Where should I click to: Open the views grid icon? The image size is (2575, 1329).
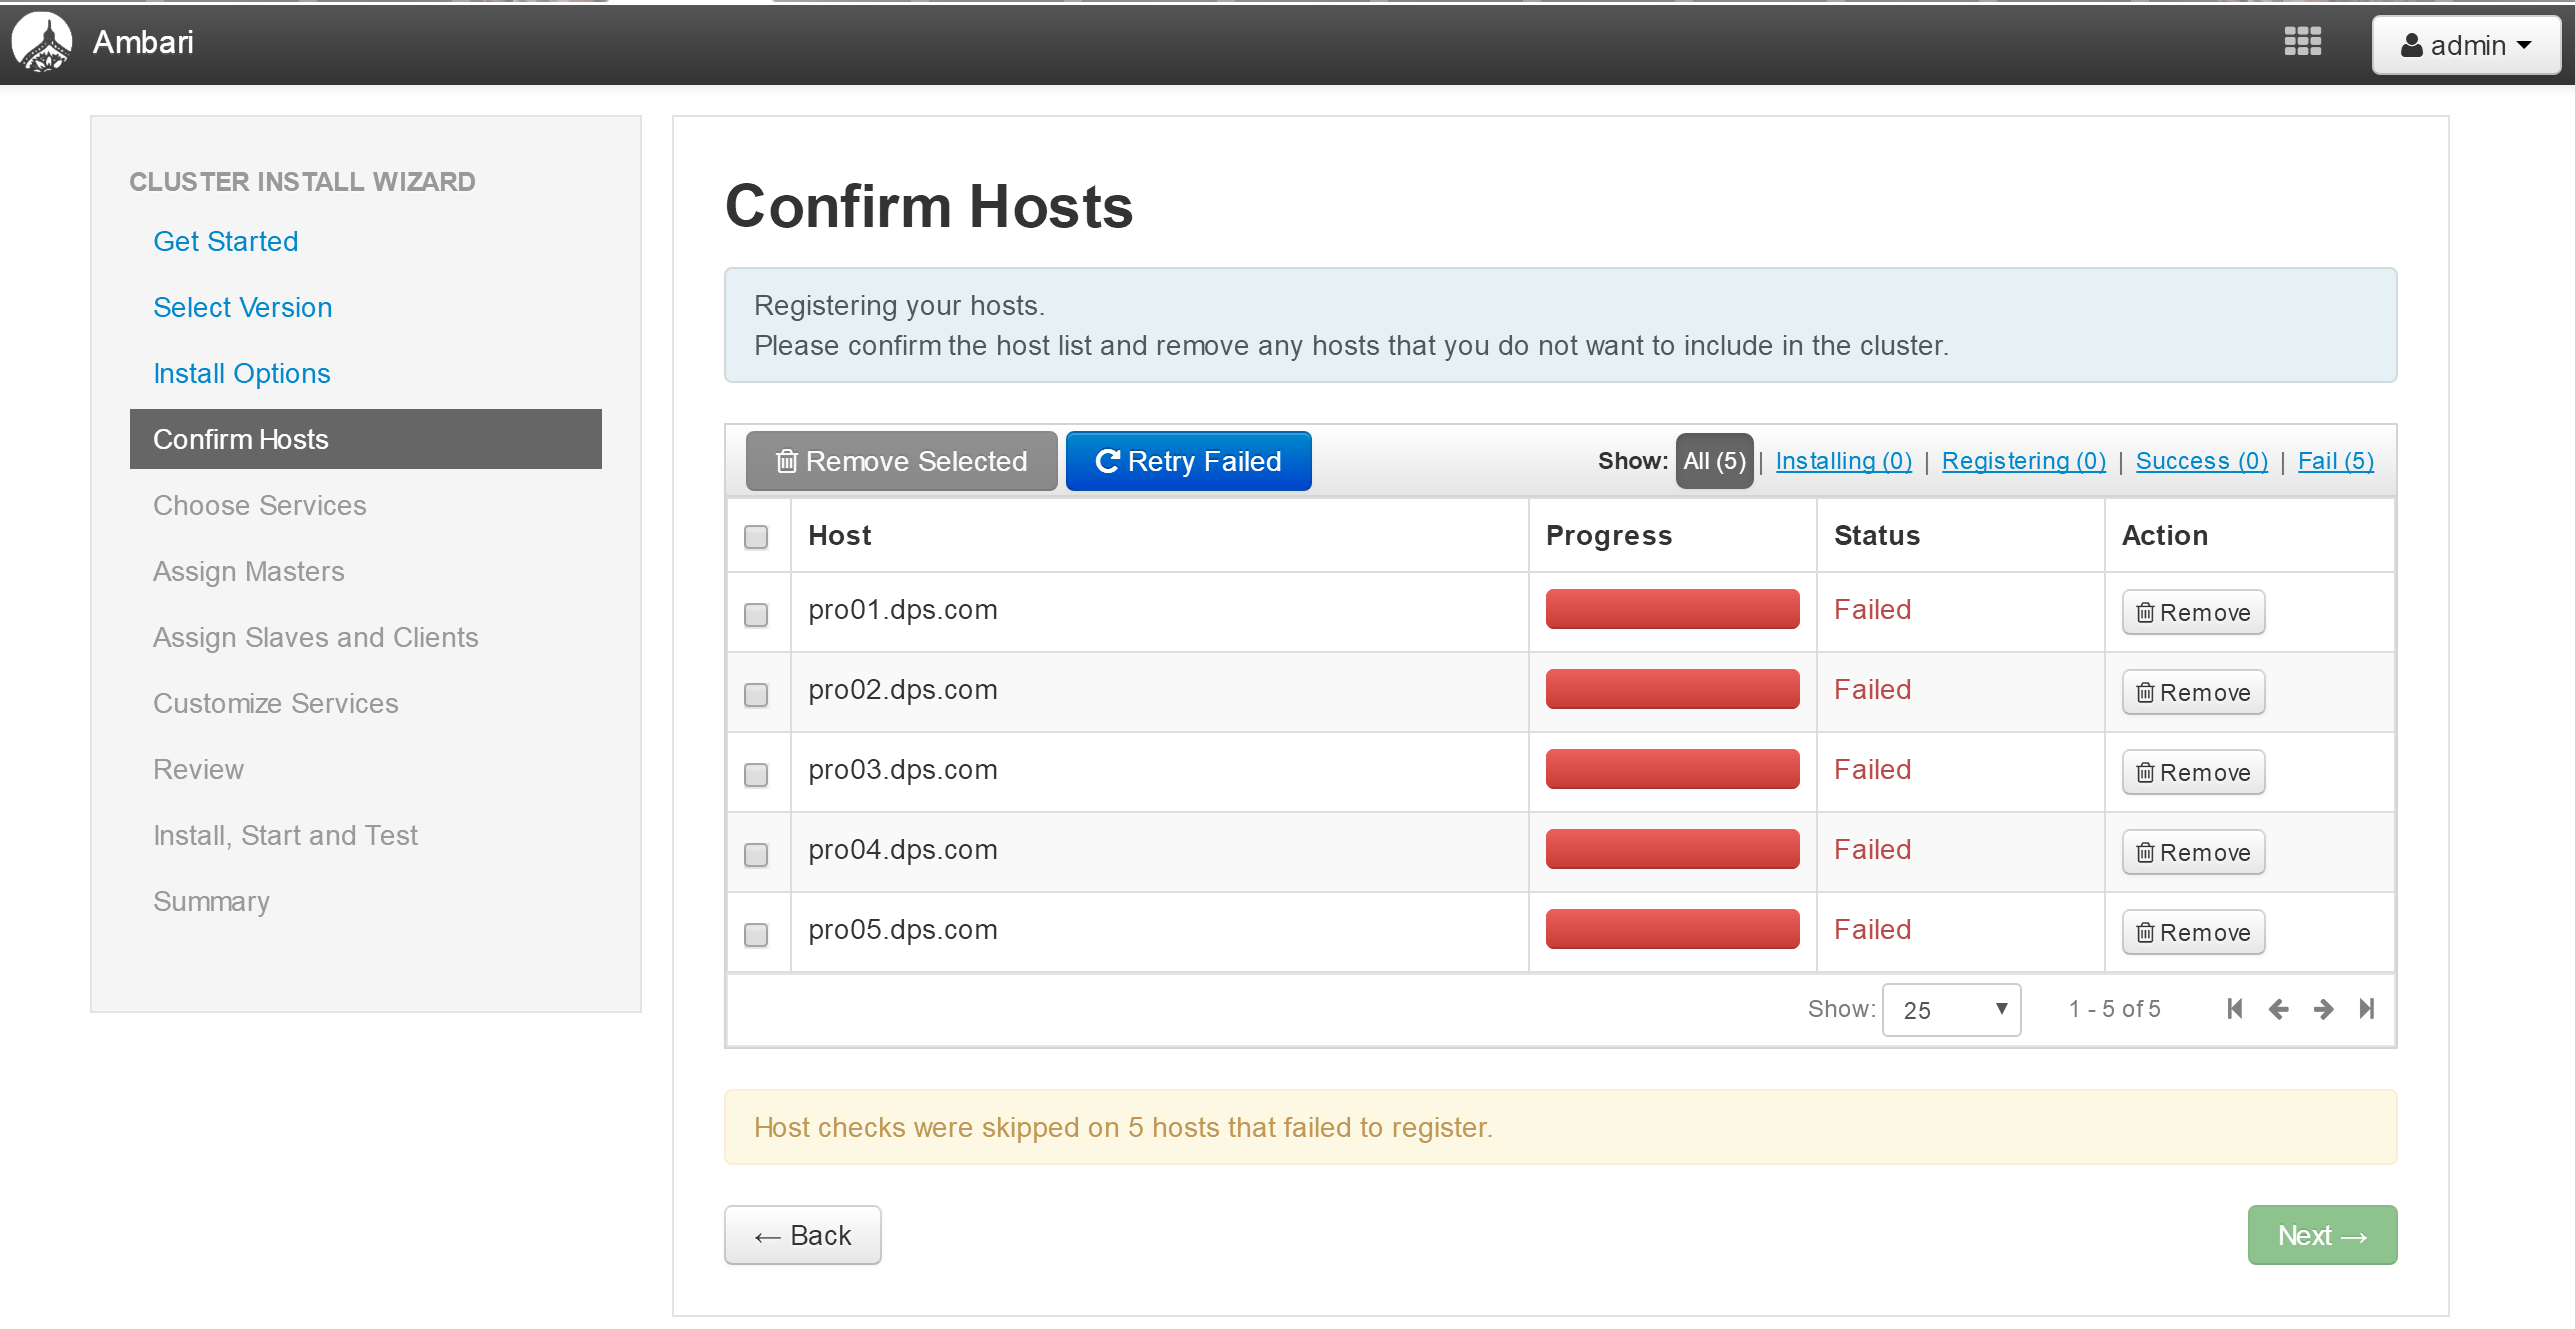coord(2302,42)
